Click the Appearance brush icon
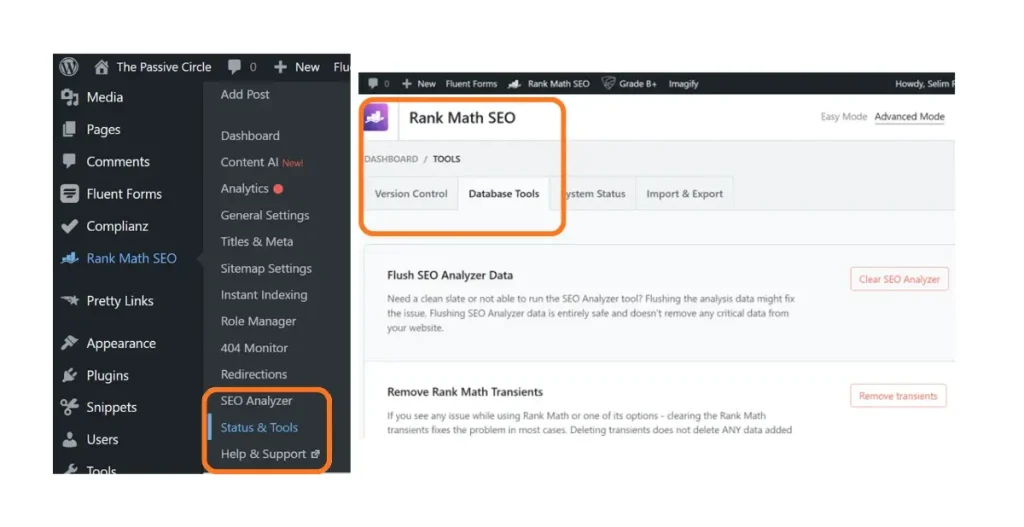The height and width of the screenshot is (527, 1024). tap(69, 343)
